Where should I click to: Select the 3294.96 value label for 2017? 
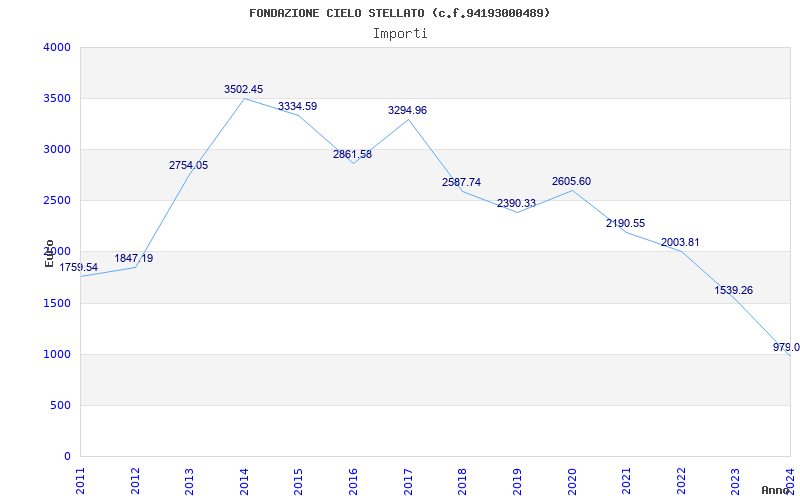point(407,111)
